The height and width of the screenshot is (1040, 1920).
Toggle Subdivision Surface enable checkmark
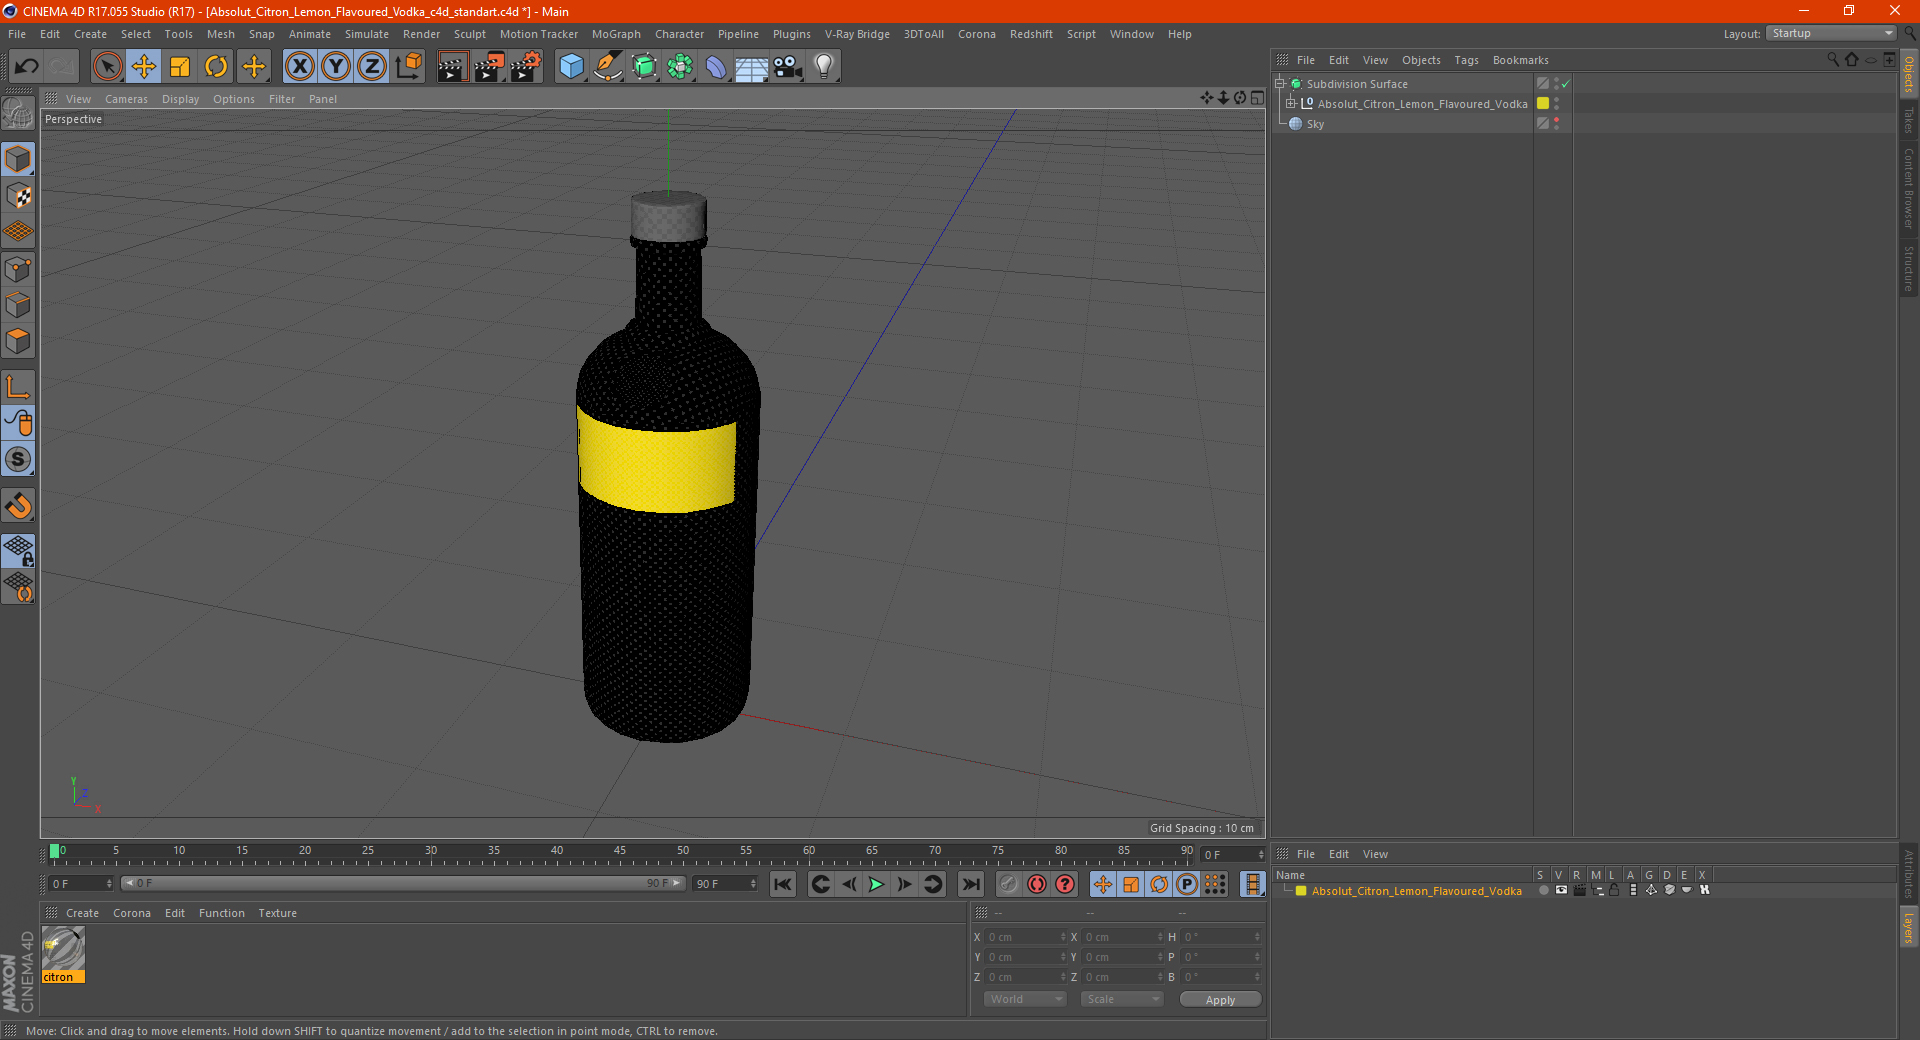[1565, 84]
